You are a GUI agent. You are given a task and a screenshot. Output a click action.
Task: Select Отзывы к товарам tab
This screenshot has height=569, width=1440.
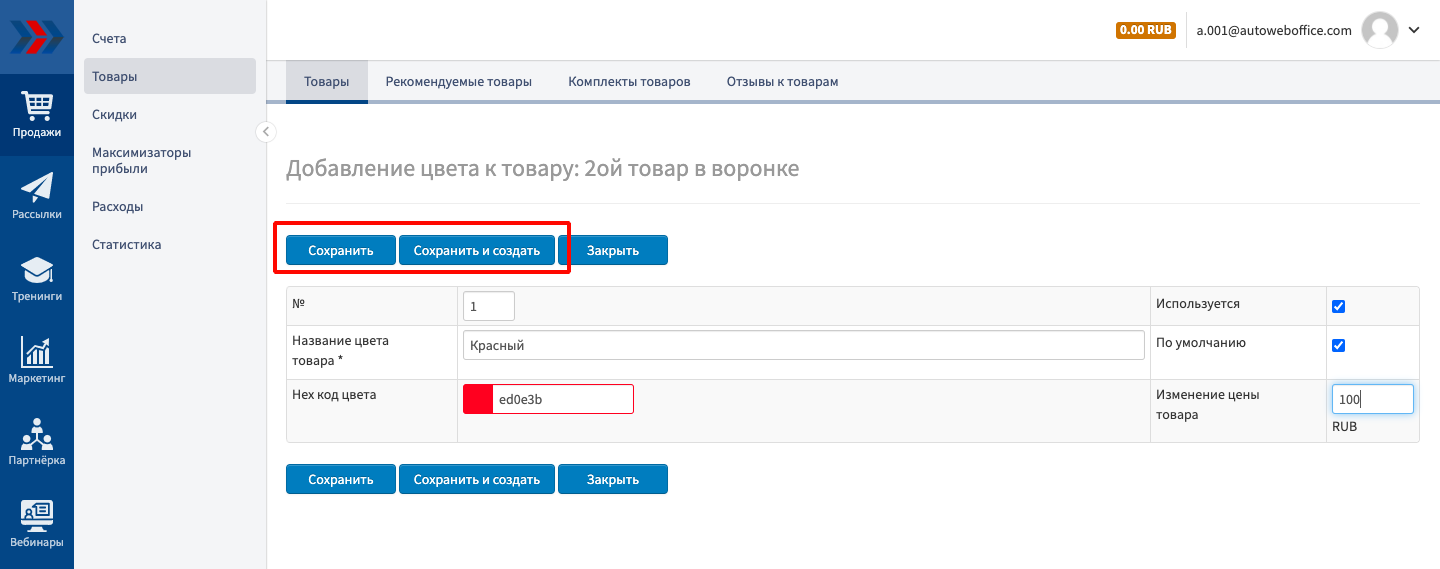coord(782,82)
